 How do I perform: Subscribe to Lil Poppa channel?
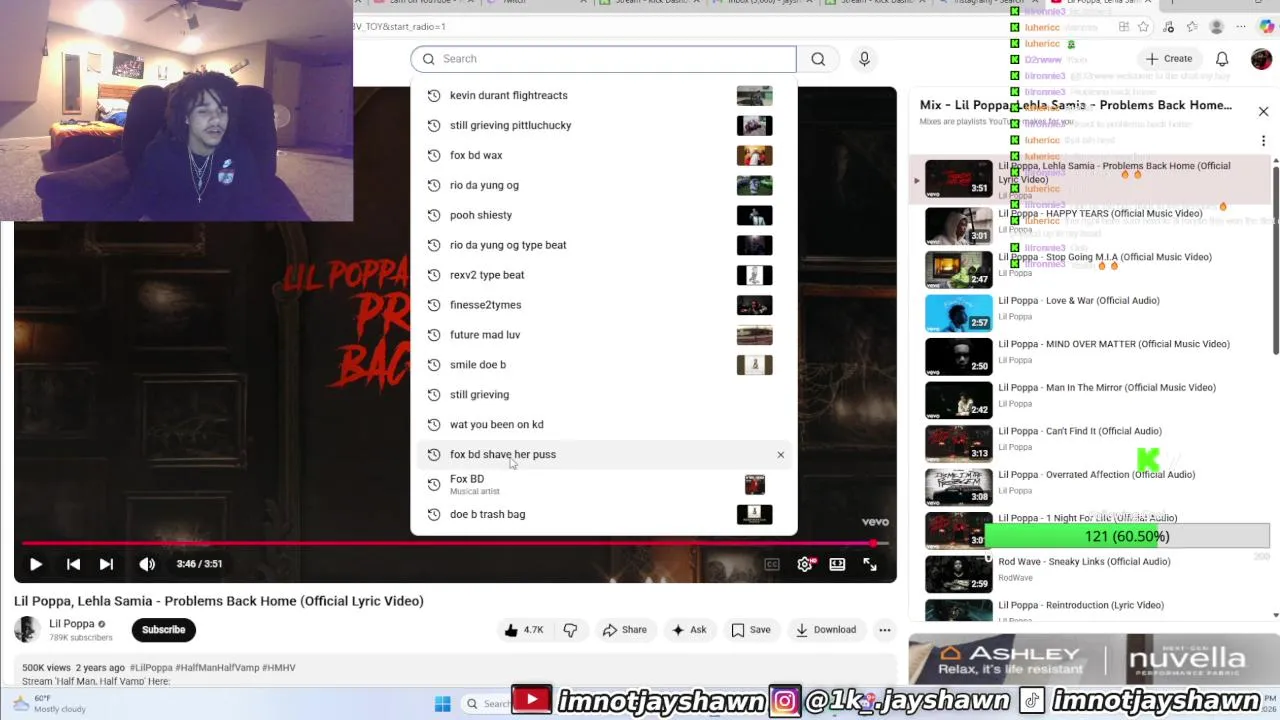[x=163, y=630]
